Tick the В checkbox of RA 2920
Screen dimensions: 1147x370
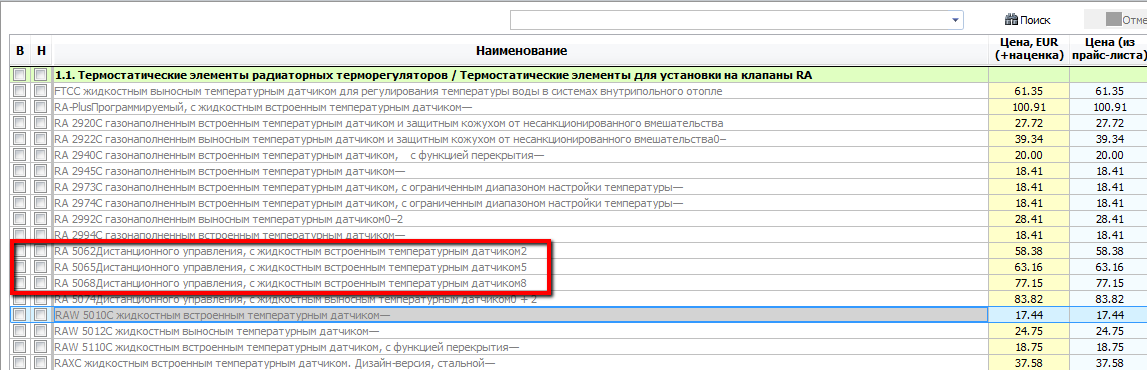[x=20, y=123]
